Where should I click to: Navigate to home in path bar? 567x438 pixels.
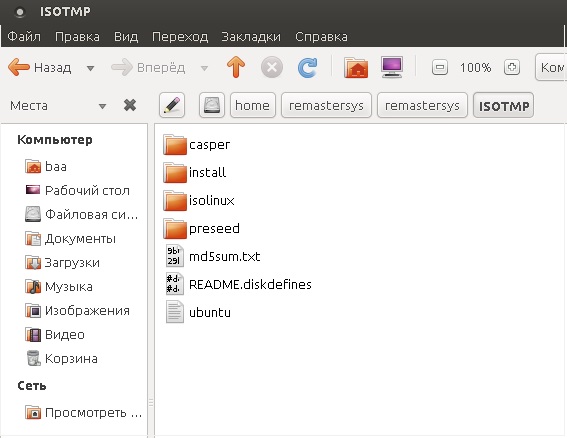click(x=252, y=105)
